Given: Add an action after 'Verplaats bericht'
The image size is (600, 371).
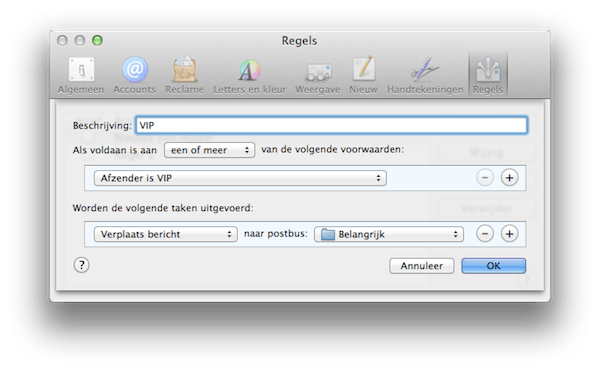Looking at the screenshot, I should [509, 234].
